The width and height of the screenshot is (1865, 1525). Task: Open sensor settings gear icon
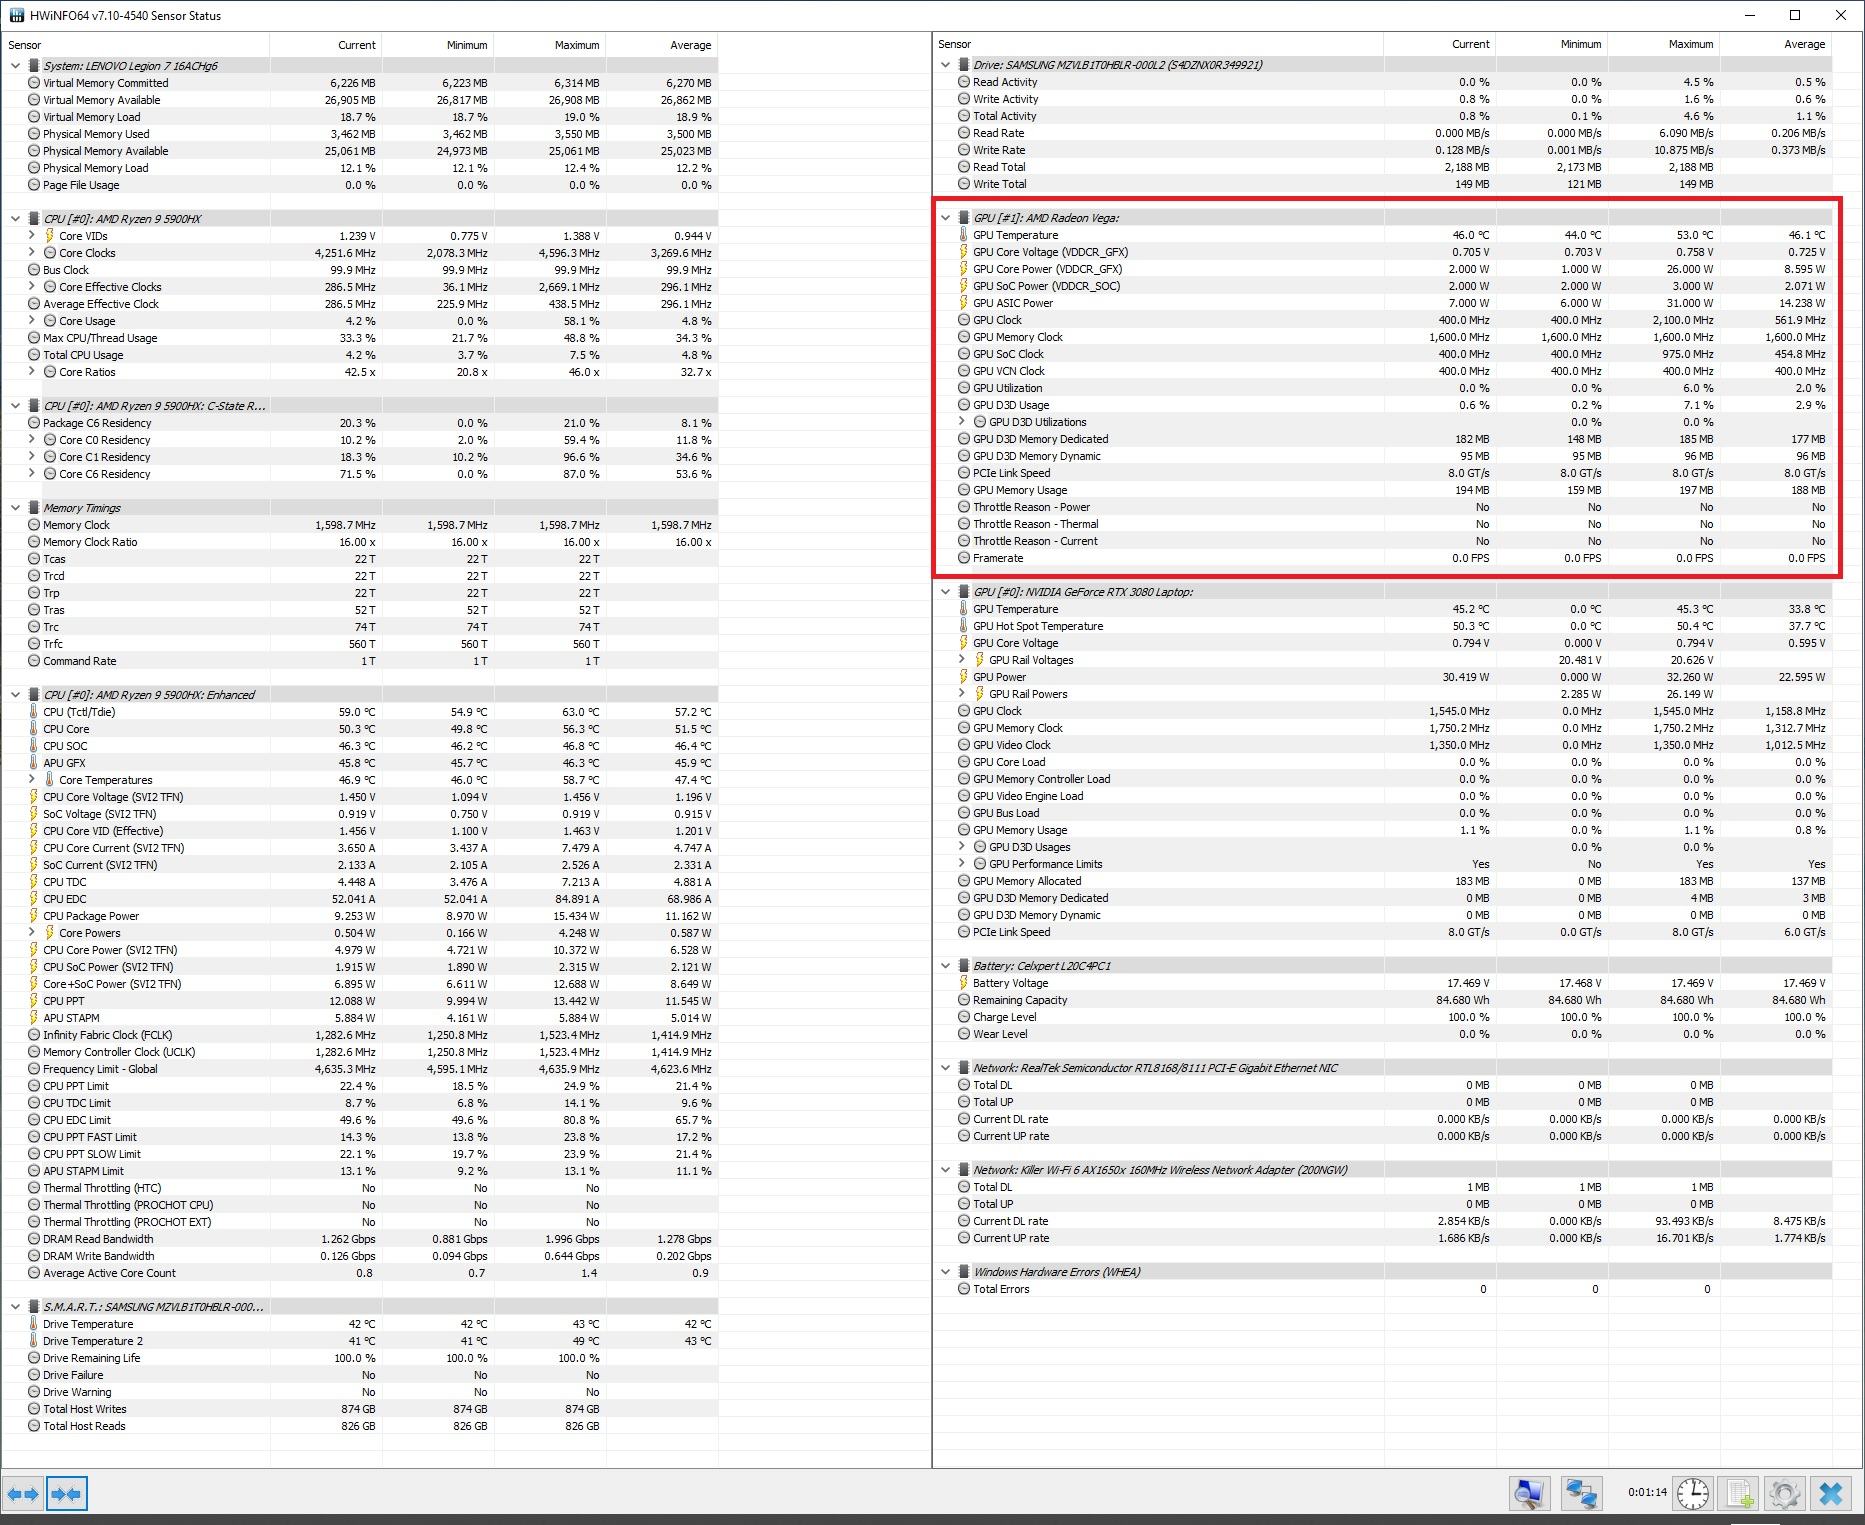[1785, 1494]
